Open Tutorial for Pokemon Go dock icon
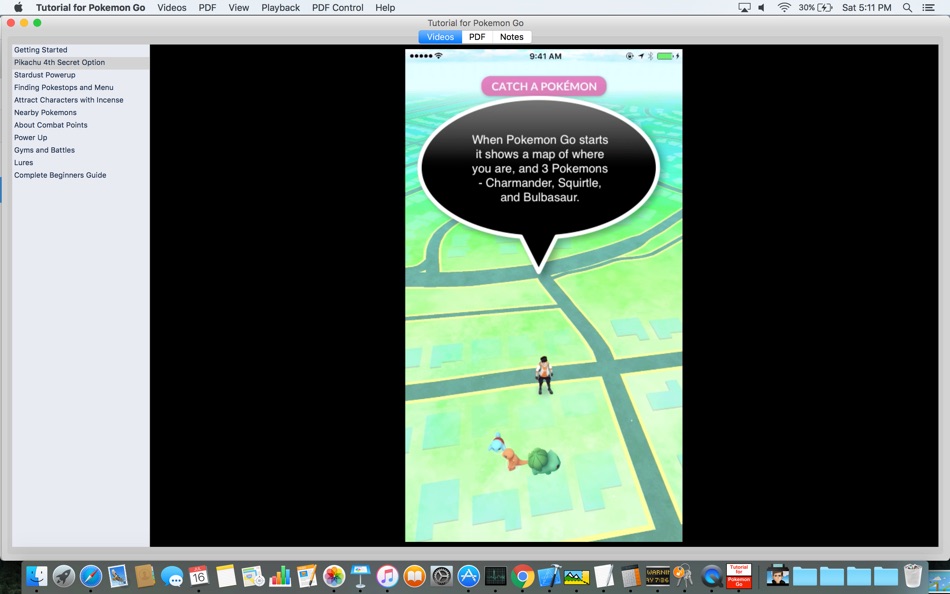Image resolution: width=950 pixels, height=594 pixels. pyautogui.click(x=739, y=576)
